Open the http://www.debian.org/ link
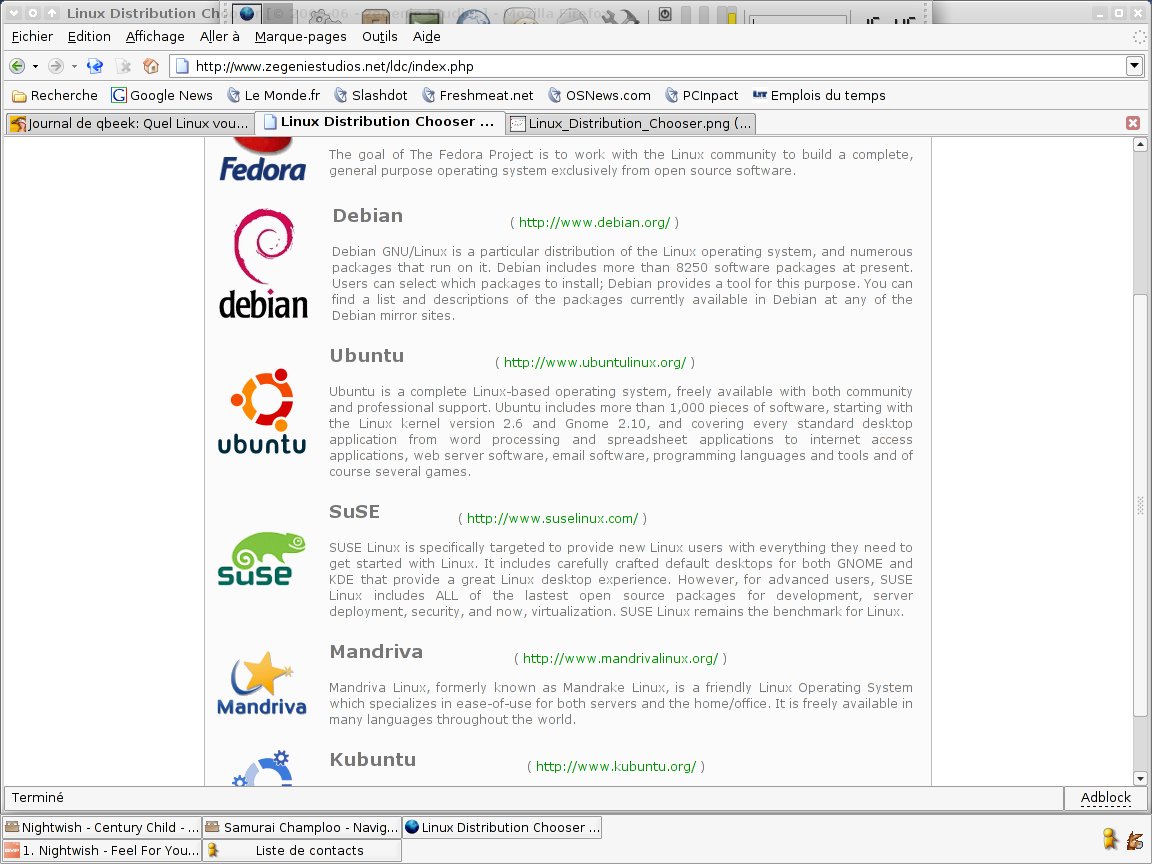The height and width of the screenshot is (864, 1152). coord(594,222)
